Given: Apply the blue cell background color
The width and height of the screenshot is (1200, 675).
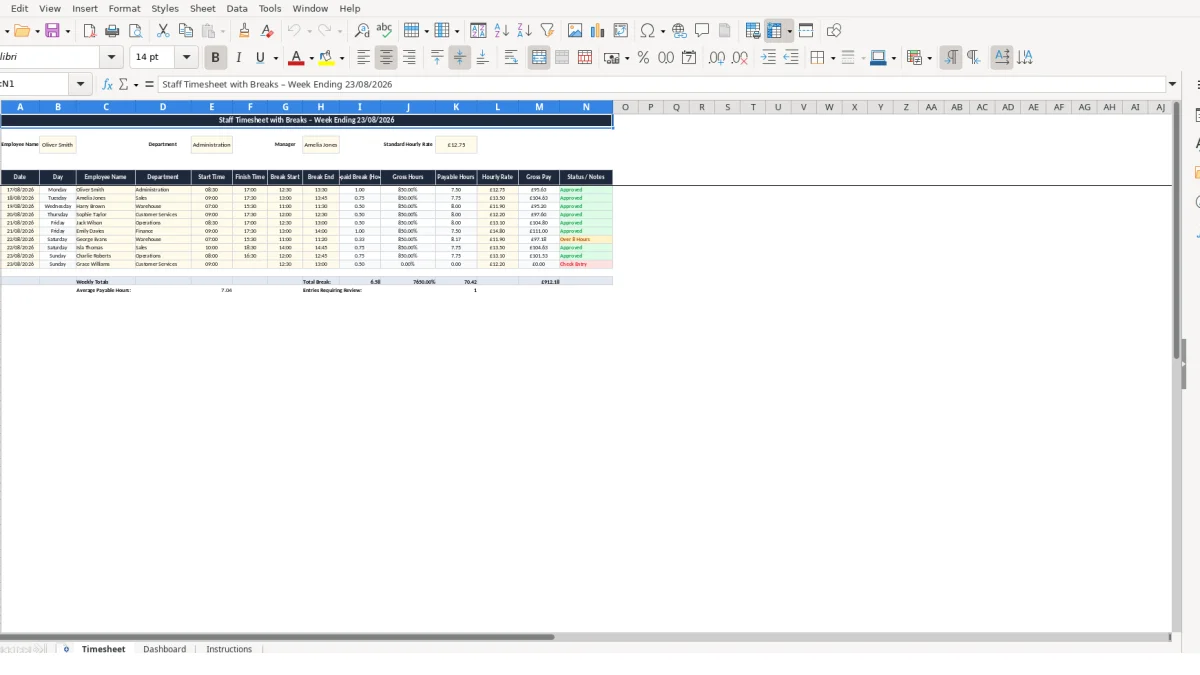Looking at the screenshot, I should (877, 58).
